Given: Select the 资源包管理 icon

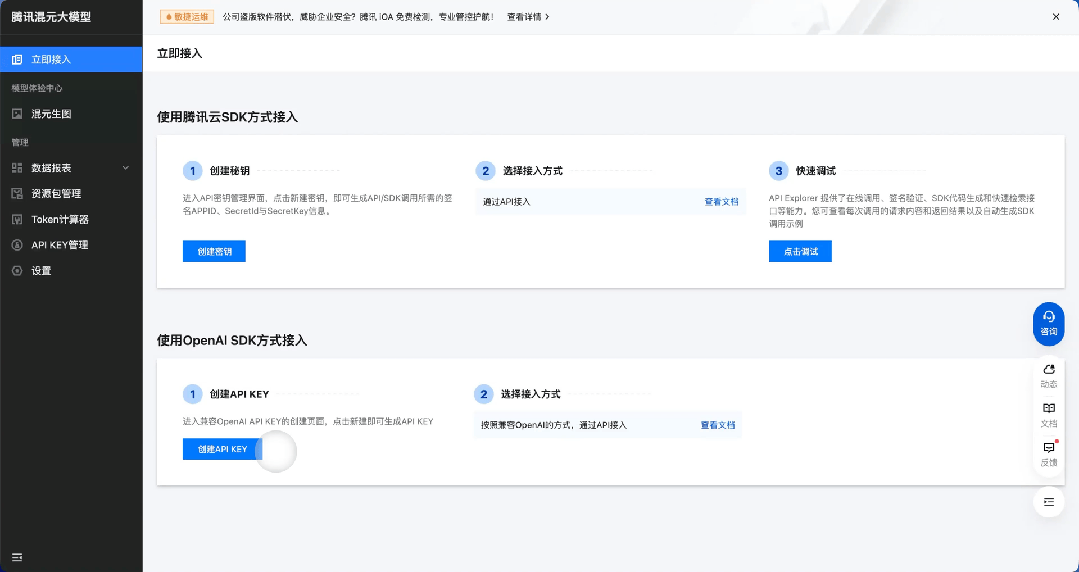Looking at the screenshot, I should point(17,194).
